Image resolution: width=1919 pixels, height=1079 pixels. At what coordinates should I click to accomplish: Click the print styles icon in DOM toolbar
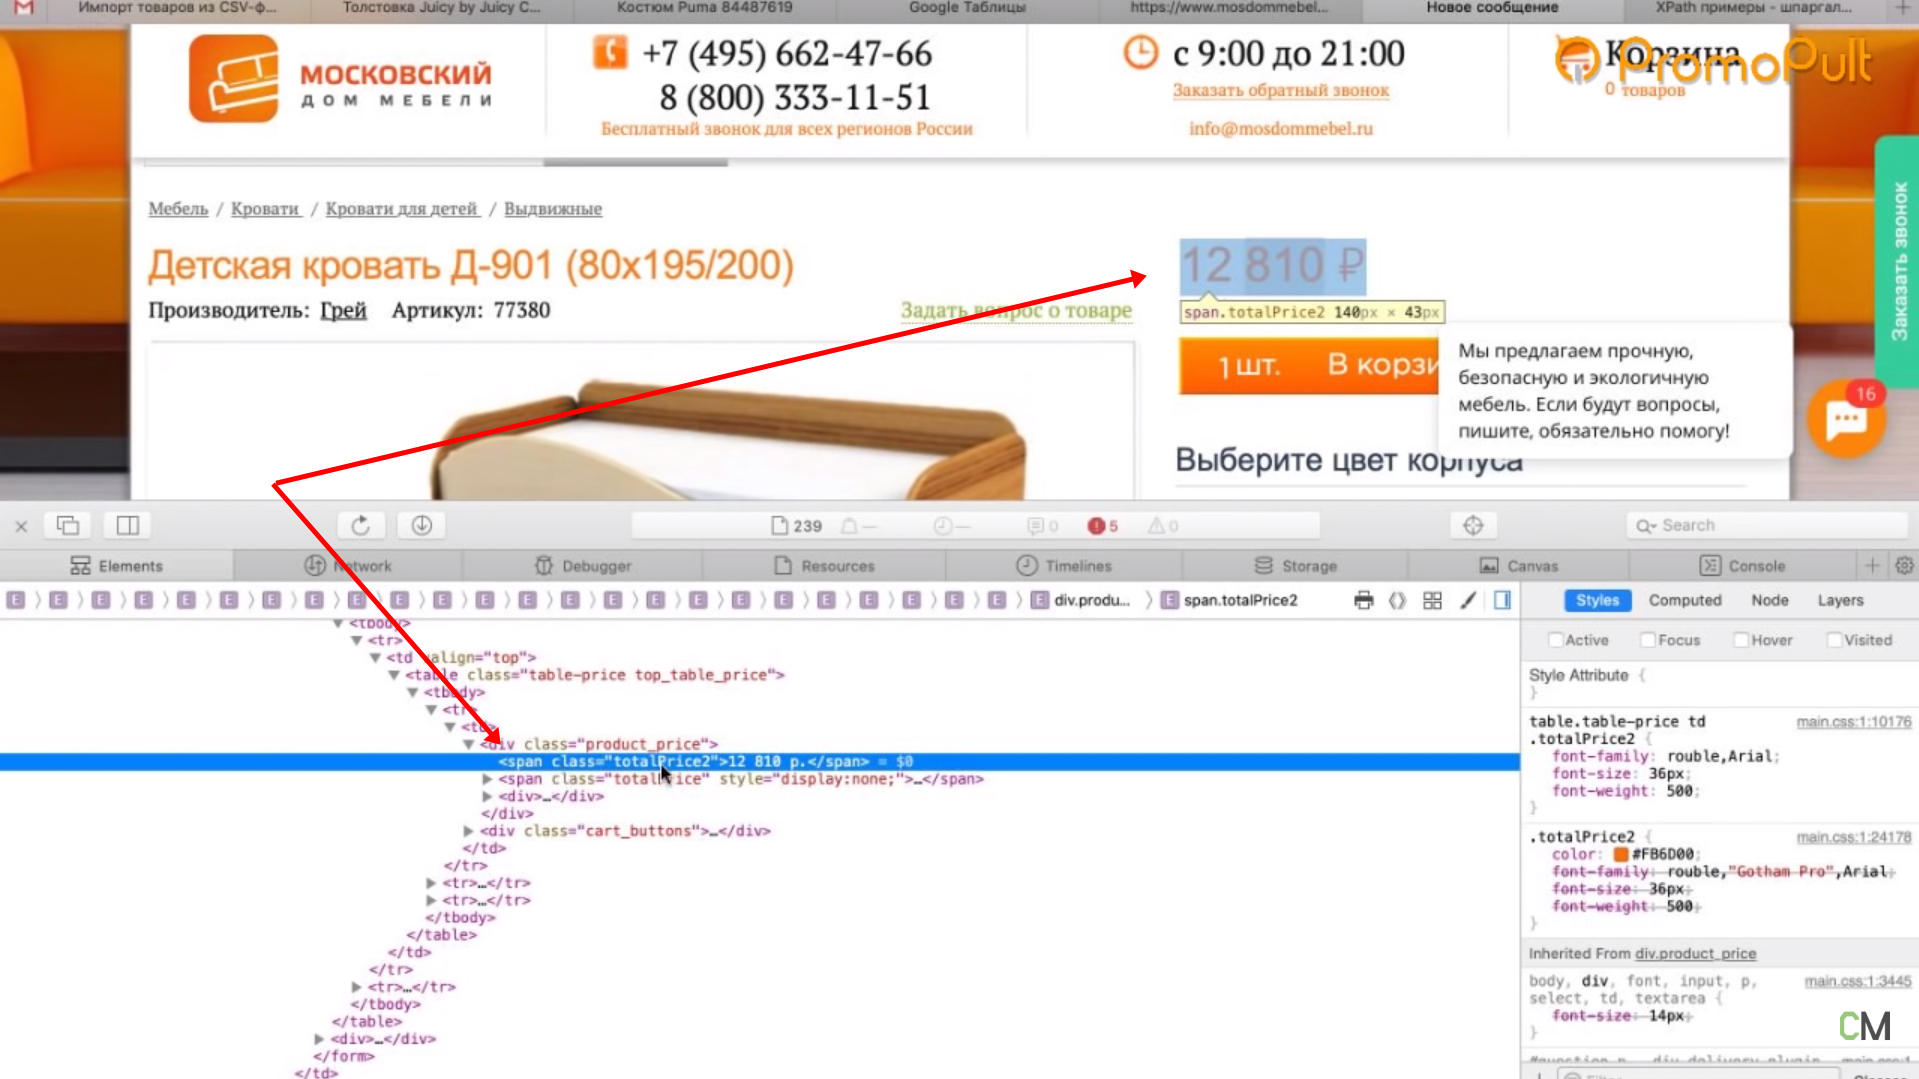1363,600
